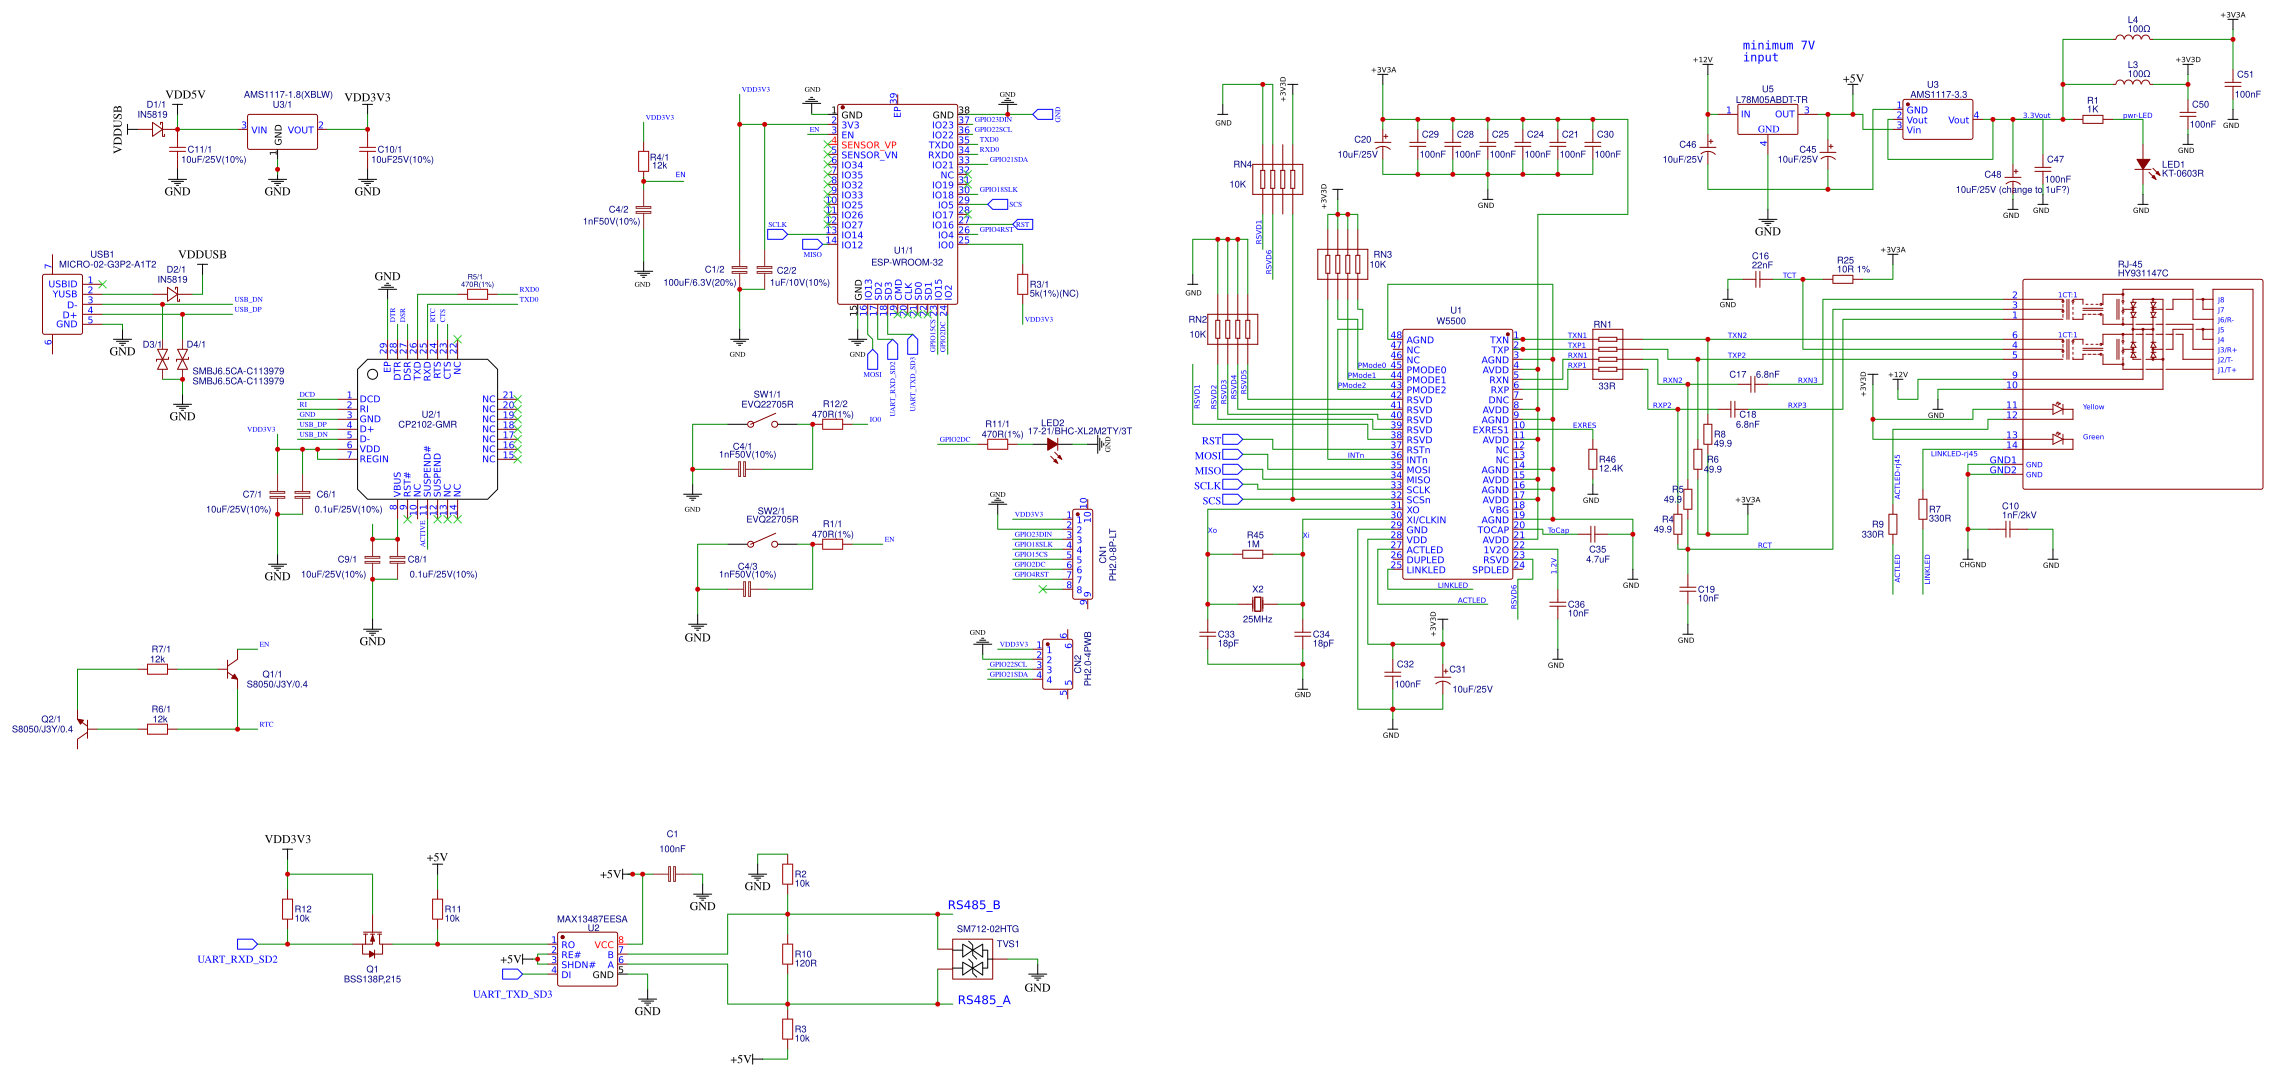Image resolution: width=2273 pixels, height=1075 pixels.
Task: Click the HY931147C RJ-45 label
Action: (x=2143, y=273)
